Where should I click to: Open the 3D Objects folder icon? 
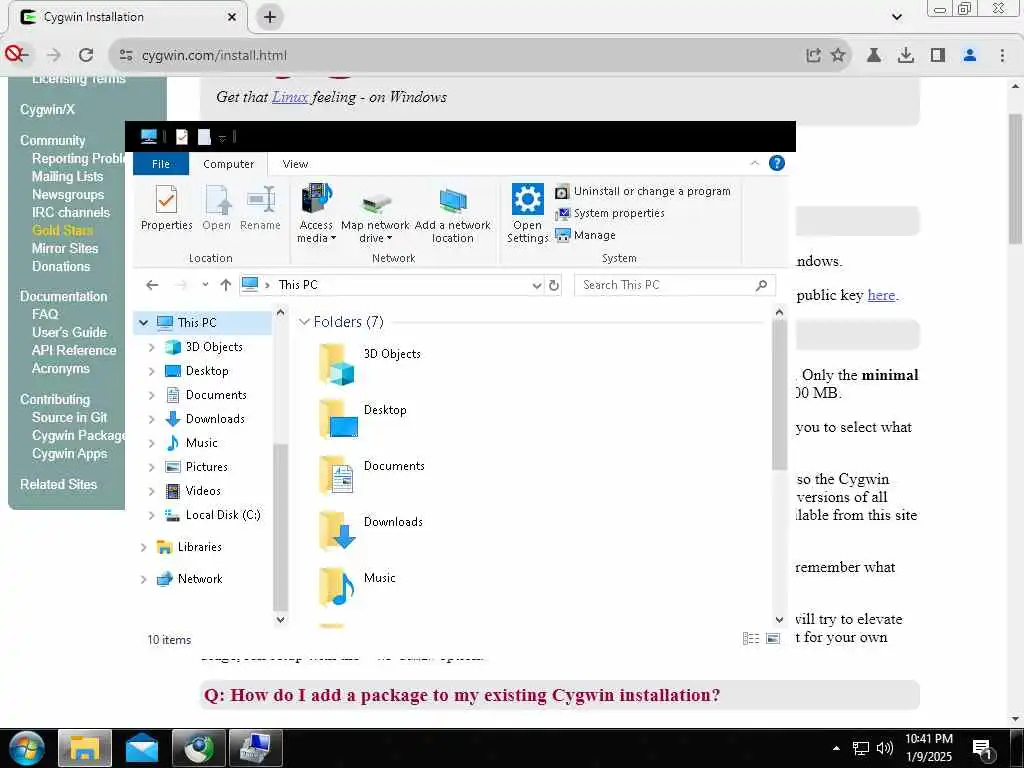[338, 364]
